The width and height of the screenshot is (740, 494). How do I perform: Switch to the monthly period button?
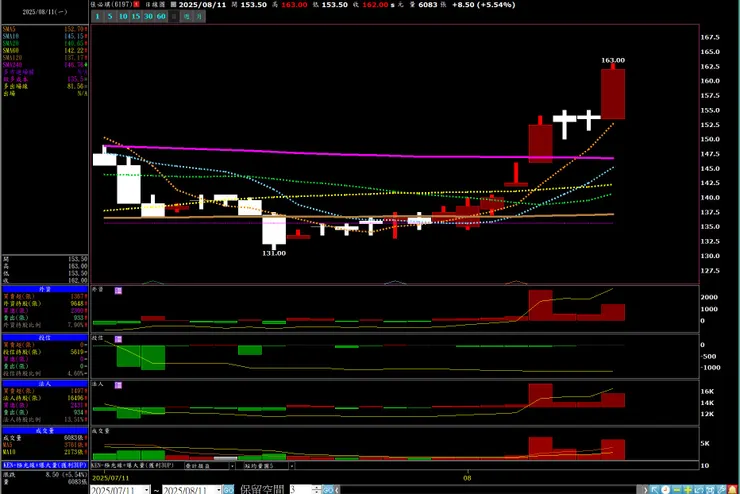(x=199, y=17)
